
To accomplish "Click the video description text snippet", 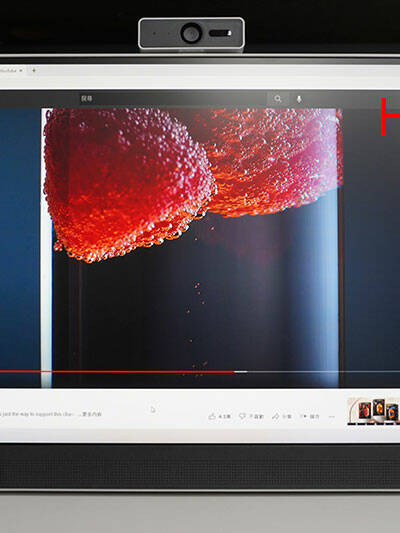I will pos(37,414).
